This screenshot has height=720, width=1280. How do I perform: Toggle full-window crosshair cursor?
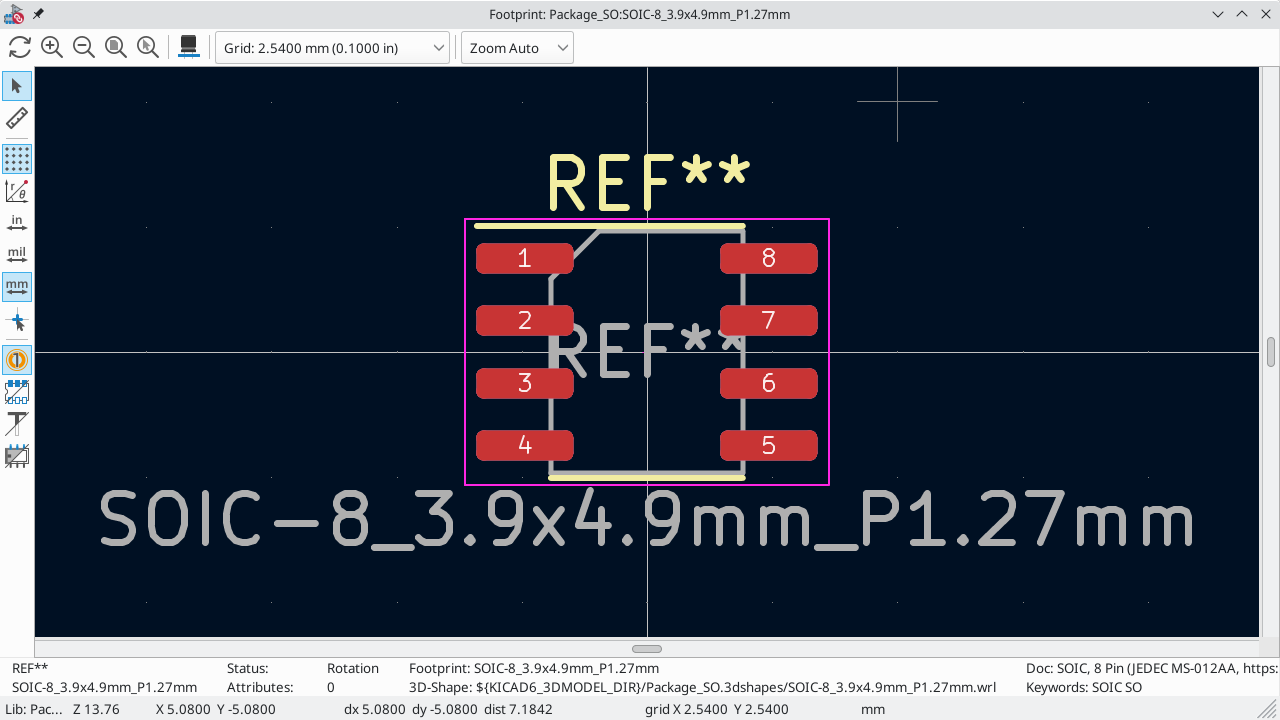coord(17,321)
